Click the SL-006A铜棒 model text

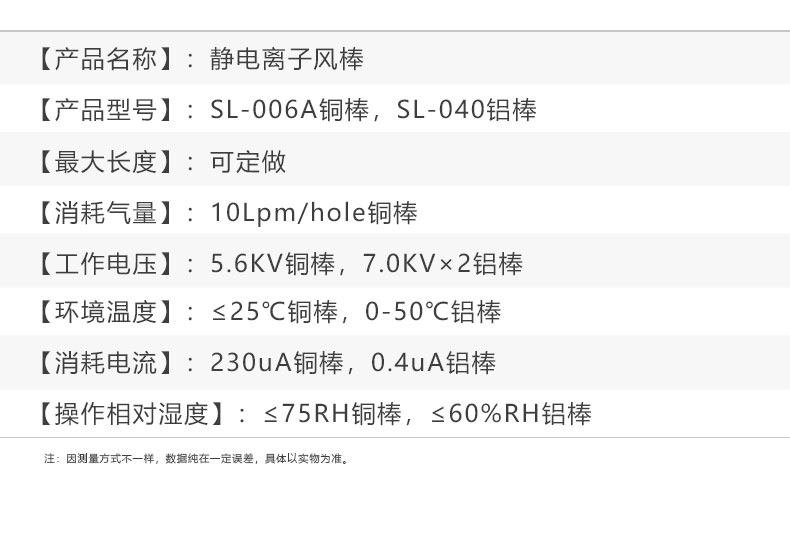coord(290,110)
